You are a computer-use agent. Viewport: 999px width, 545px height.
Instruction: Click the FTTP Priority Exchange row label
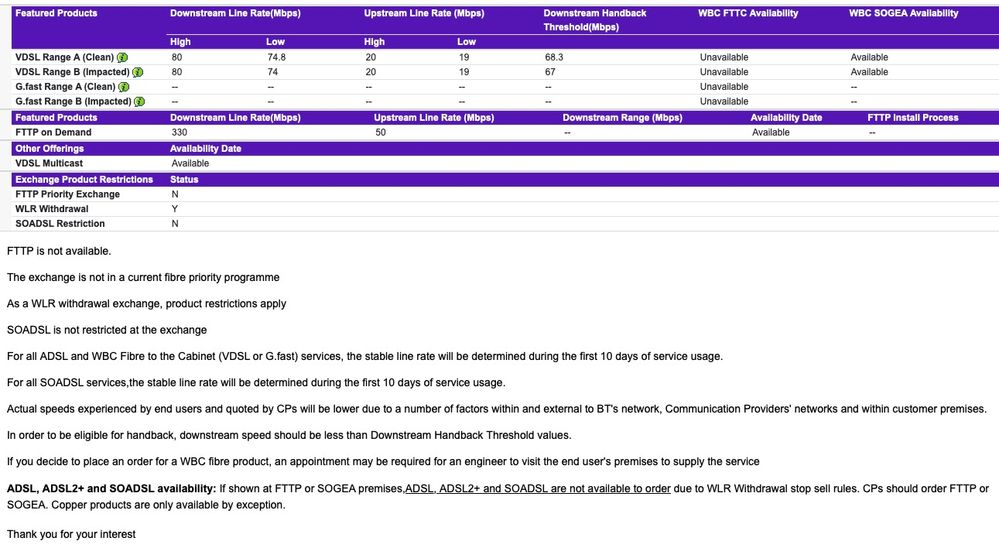(67, 194)
